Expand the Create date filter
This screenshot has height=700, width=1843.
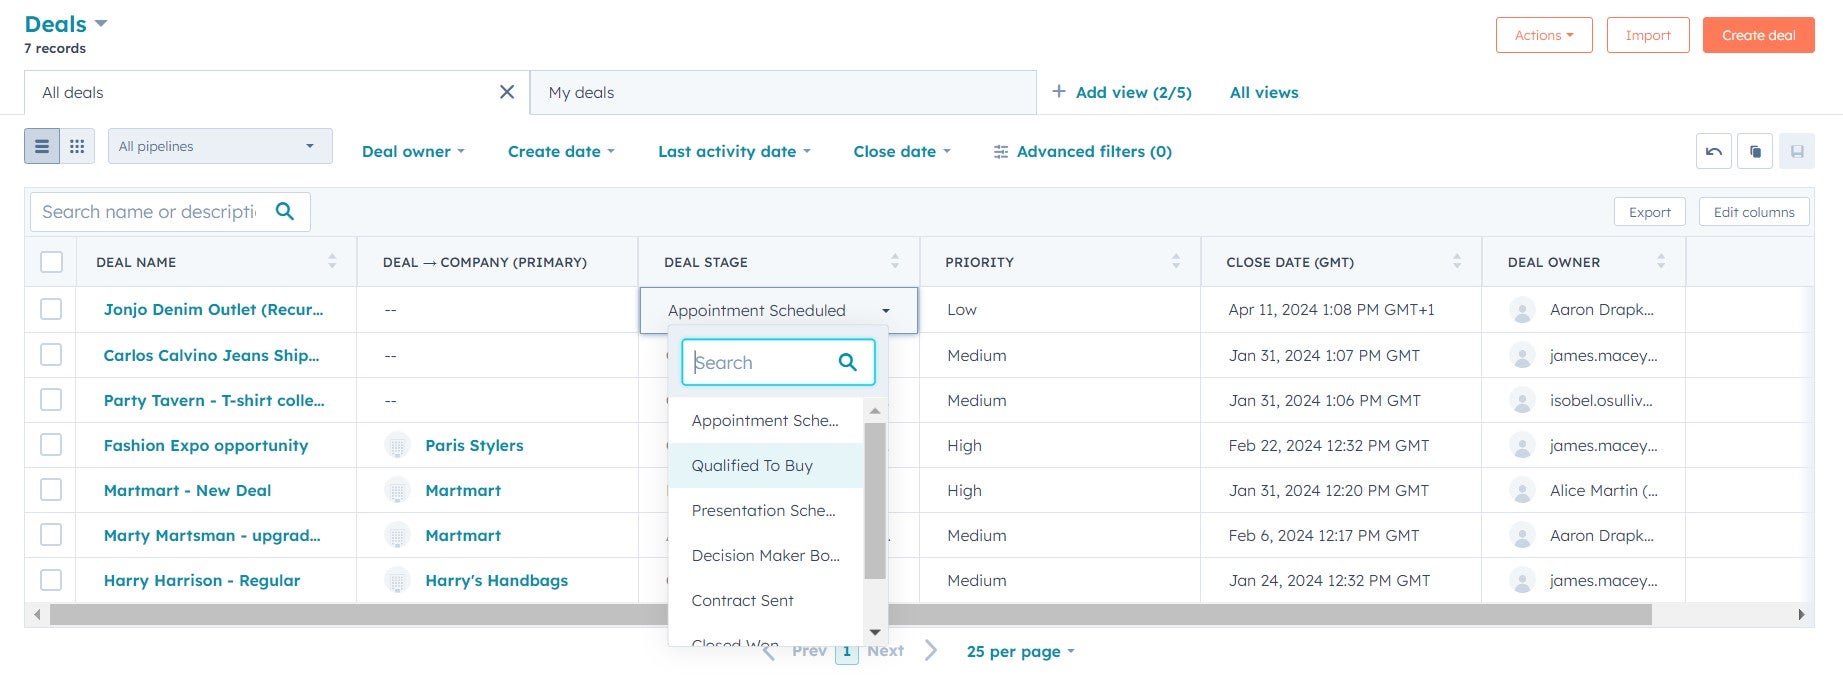point(561,152)
